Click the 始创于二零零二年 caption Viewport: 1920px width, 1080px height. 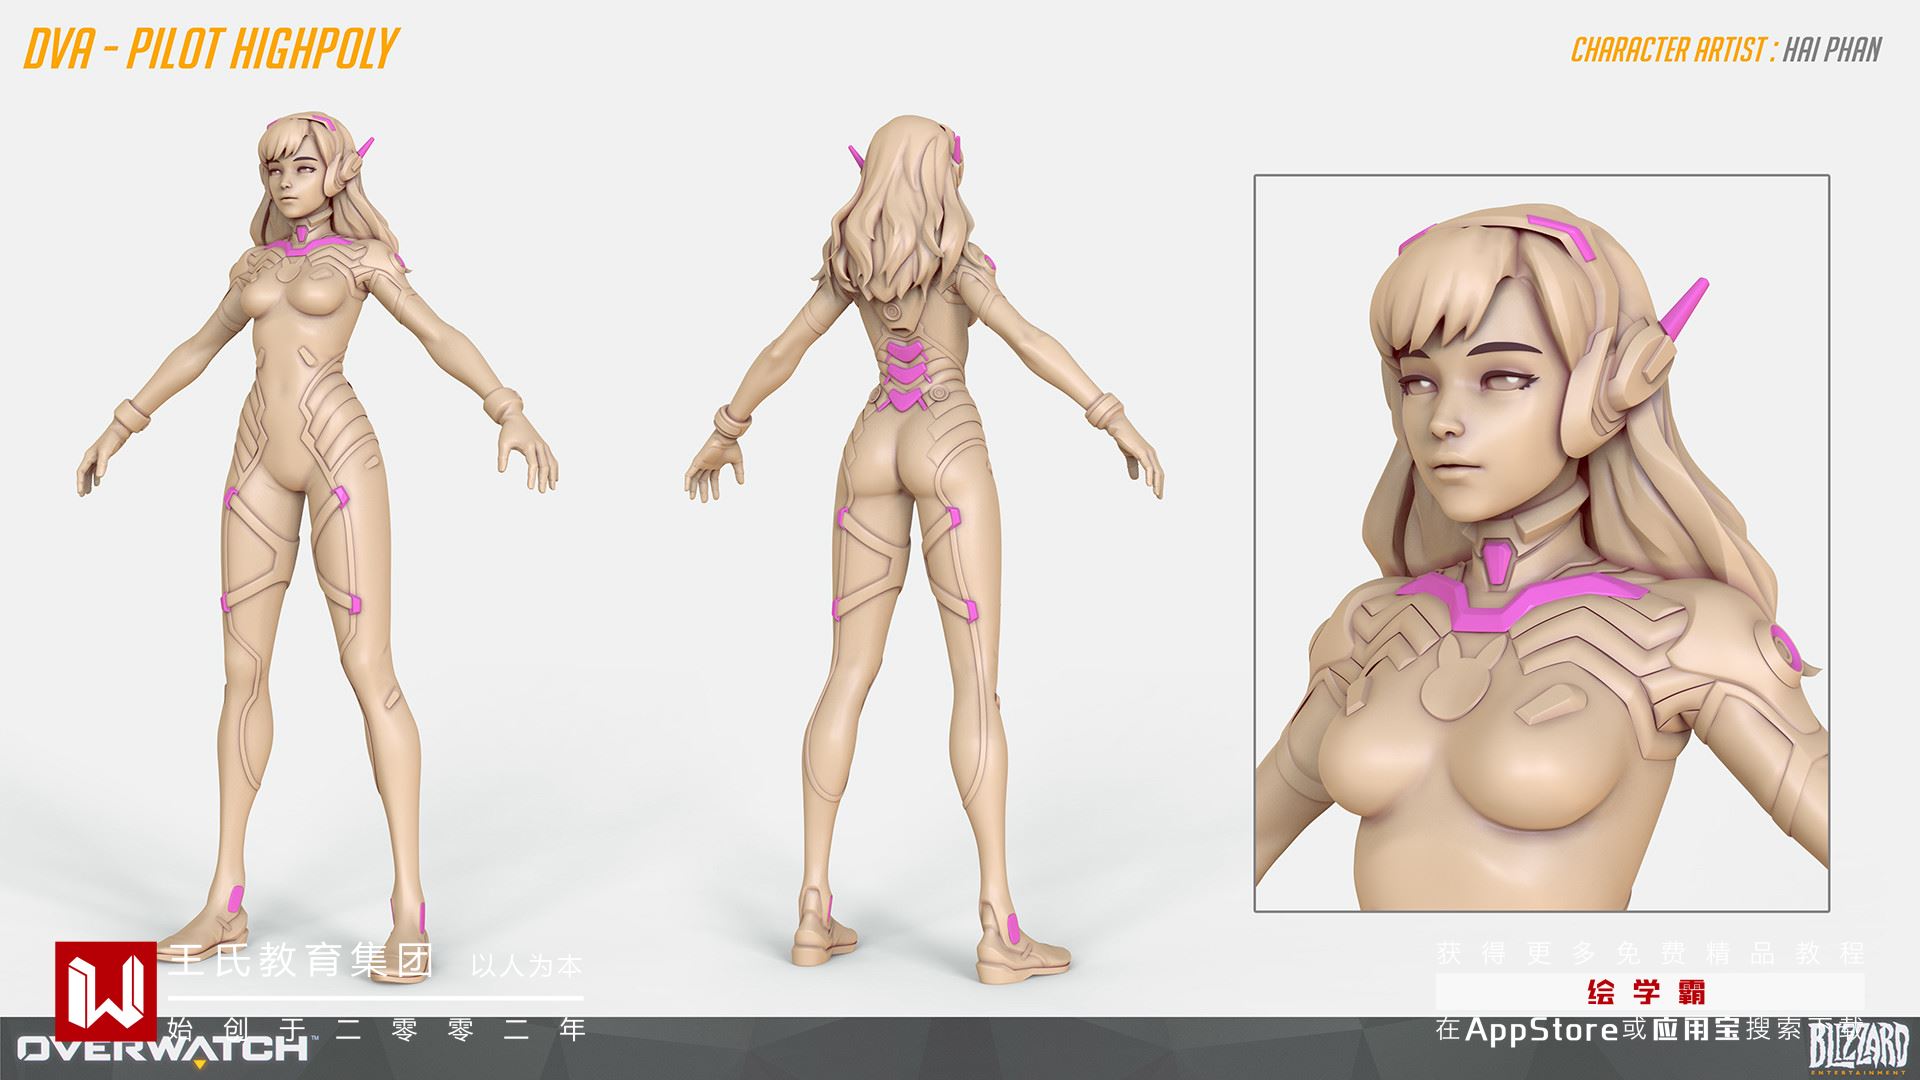point(376,1028)
